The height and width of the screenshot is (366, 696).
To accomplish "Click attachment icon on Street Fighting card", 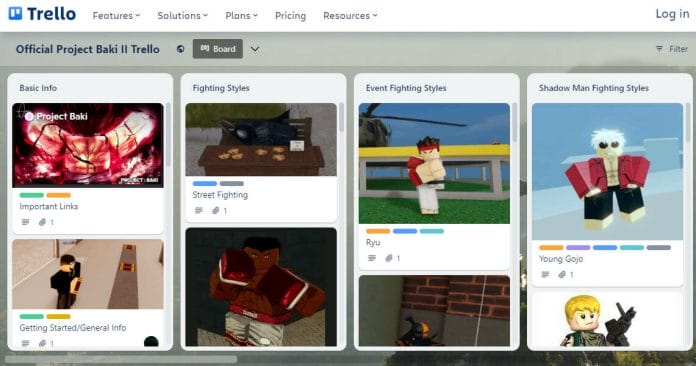I will pos(215,210).
